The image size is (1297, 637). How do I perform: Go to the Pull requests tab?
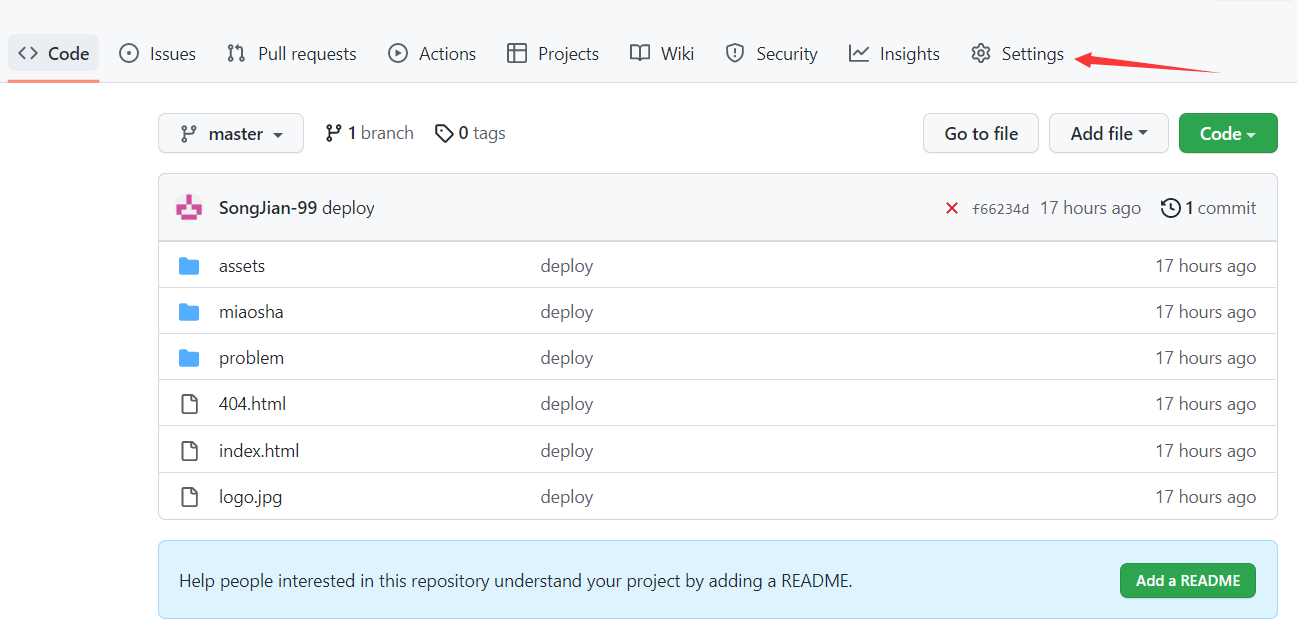pyautogui.click(x=291, y=54)
